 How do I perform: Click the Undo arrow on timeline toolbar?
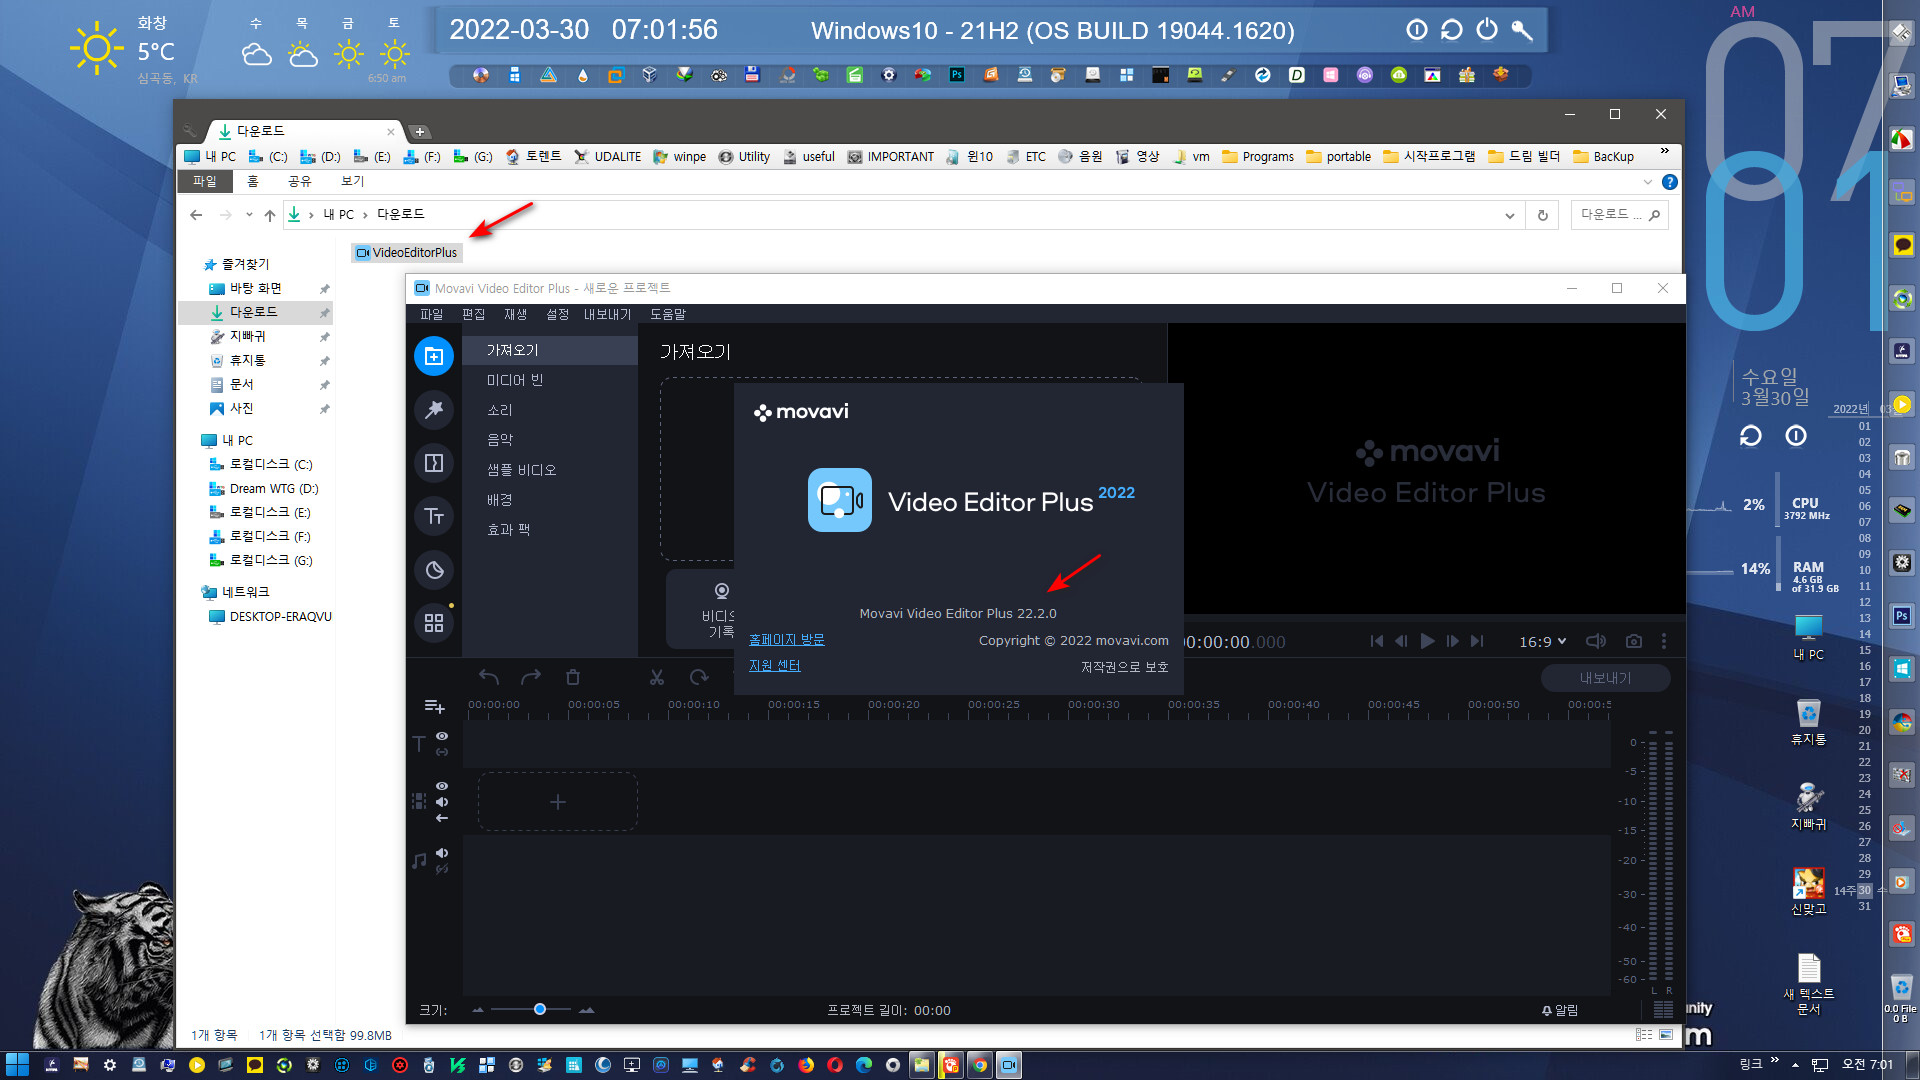pos(488,677)
